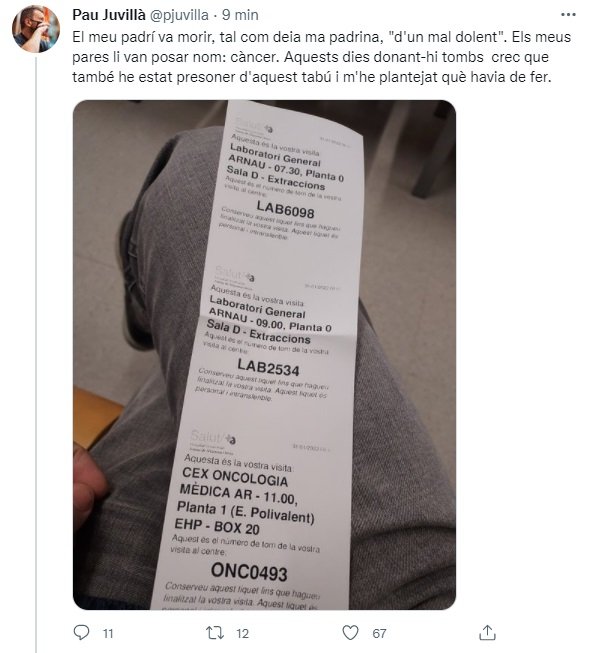Click the retweet count 12
The image size is (590, 653).
click(242, 634)
